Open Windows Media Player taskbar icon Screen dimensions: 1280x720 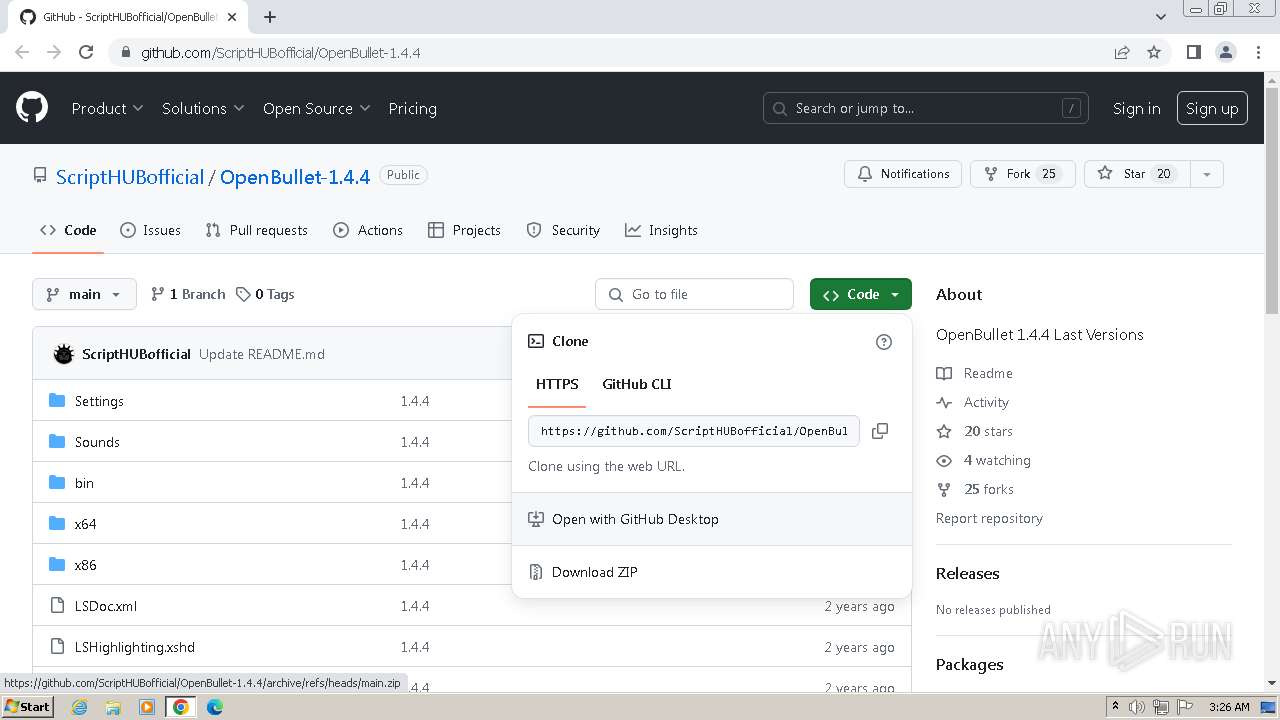[x=147, y=707]
